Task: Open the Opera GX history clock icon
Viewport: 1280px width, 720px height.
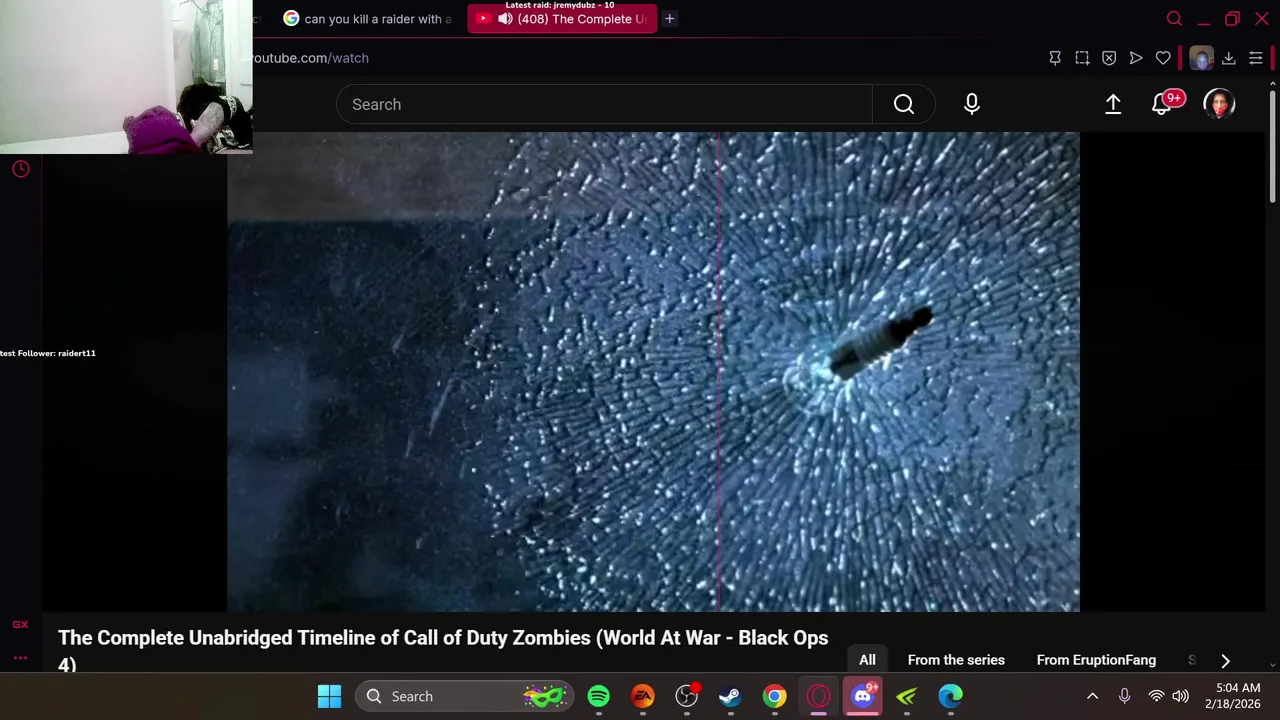Action: tap(20, 169)
